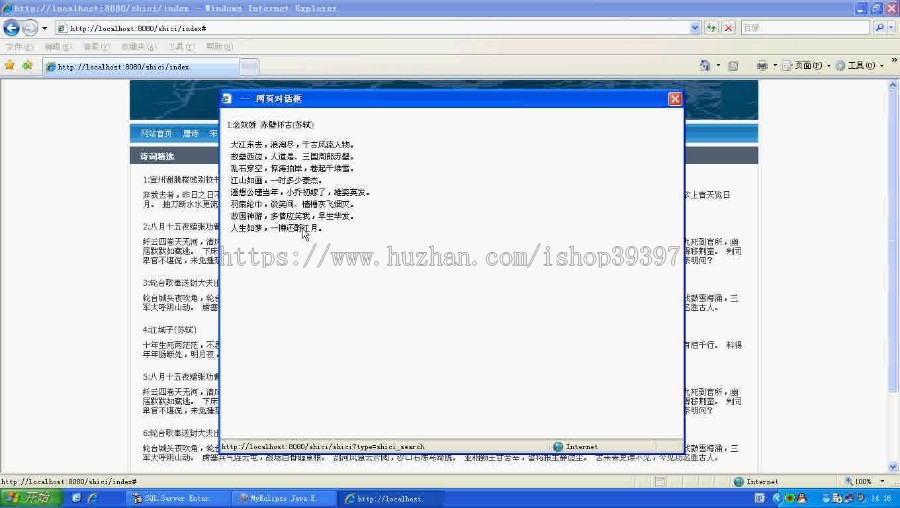Open the Print dropdown arrow
Image resolution: width=900 pixels, height=508 pixels.
[x=775, y=65]
